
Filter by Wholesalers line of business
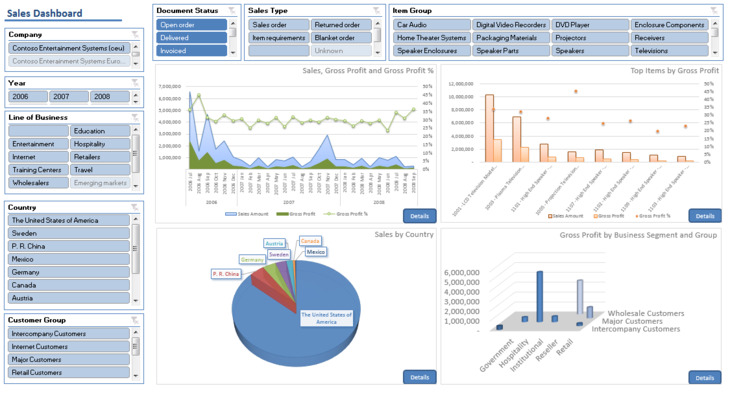38,183
